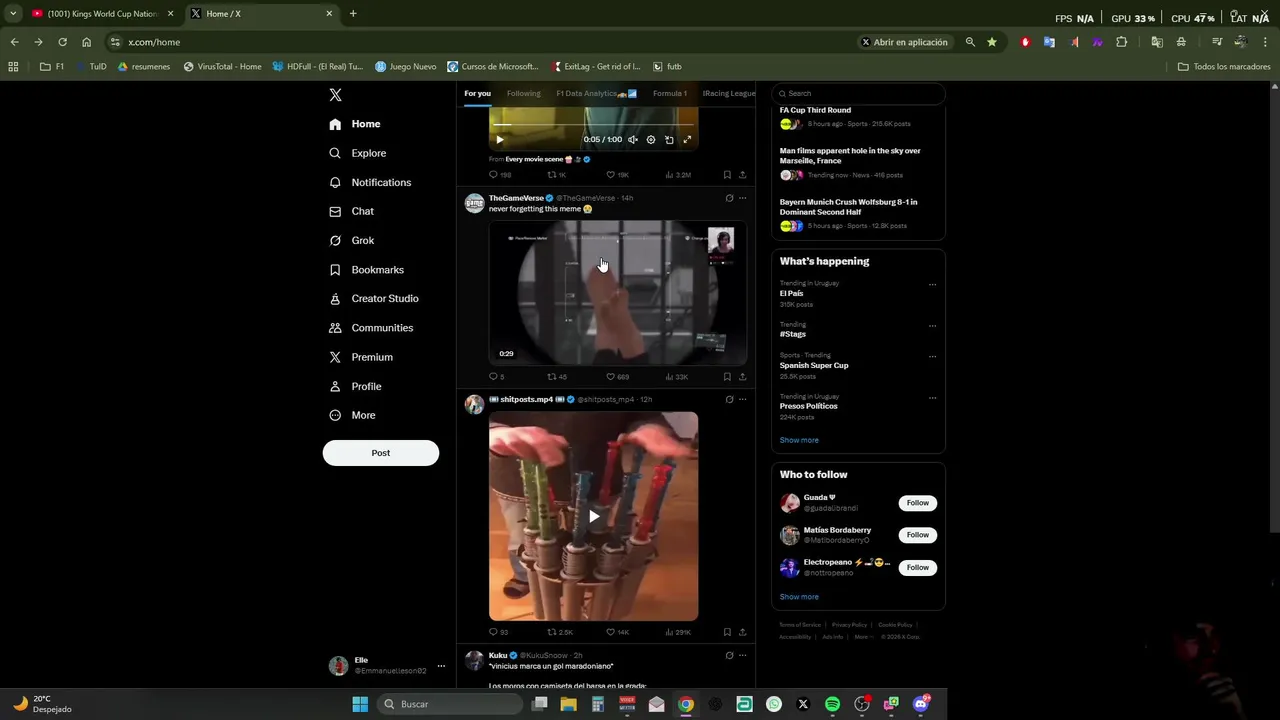Switch to F1 Data Analytics tab
This screenshot has width=1280, height=720.
(x=596, y=94)
